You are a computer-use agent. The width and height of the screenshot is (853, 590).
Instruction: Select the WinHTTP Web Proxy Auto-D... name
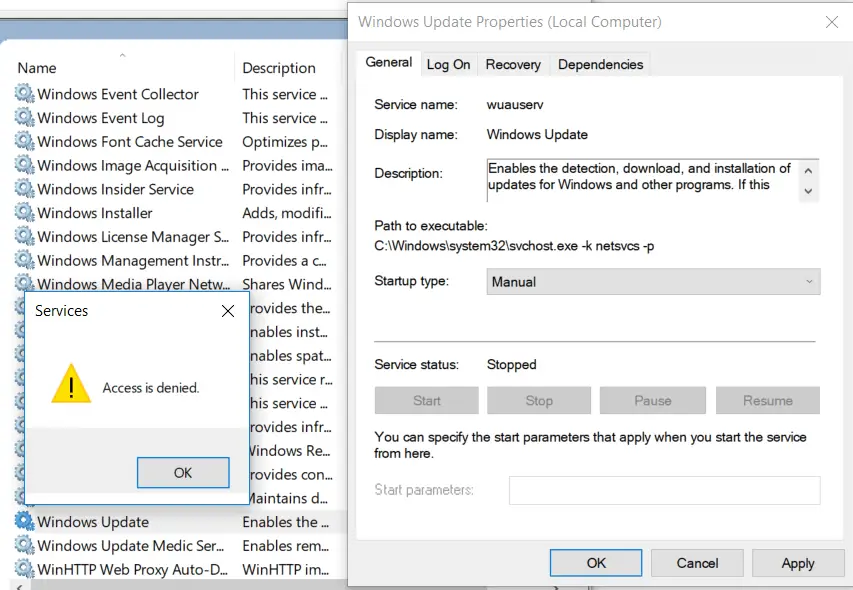click(132, 569)
